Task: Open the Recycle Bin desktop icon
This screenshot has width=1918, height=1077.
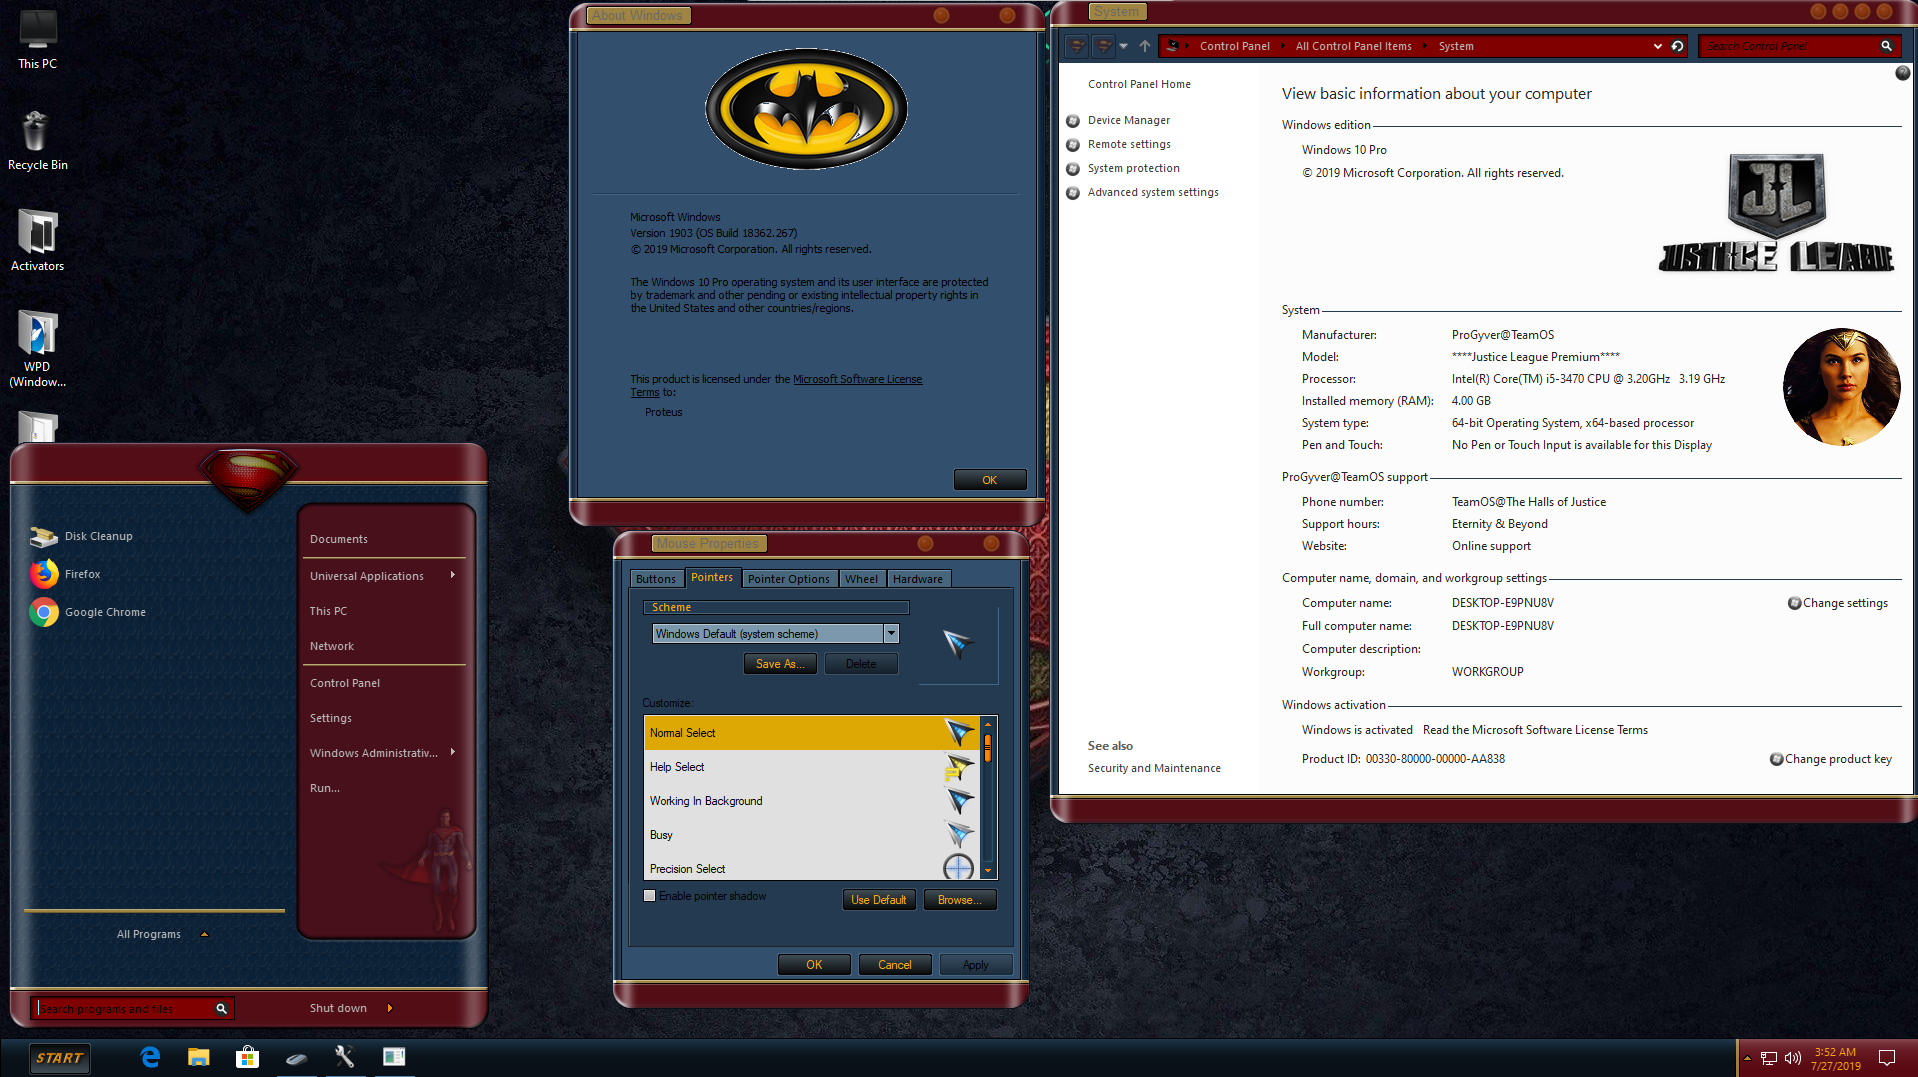Action: coord(38,141)
